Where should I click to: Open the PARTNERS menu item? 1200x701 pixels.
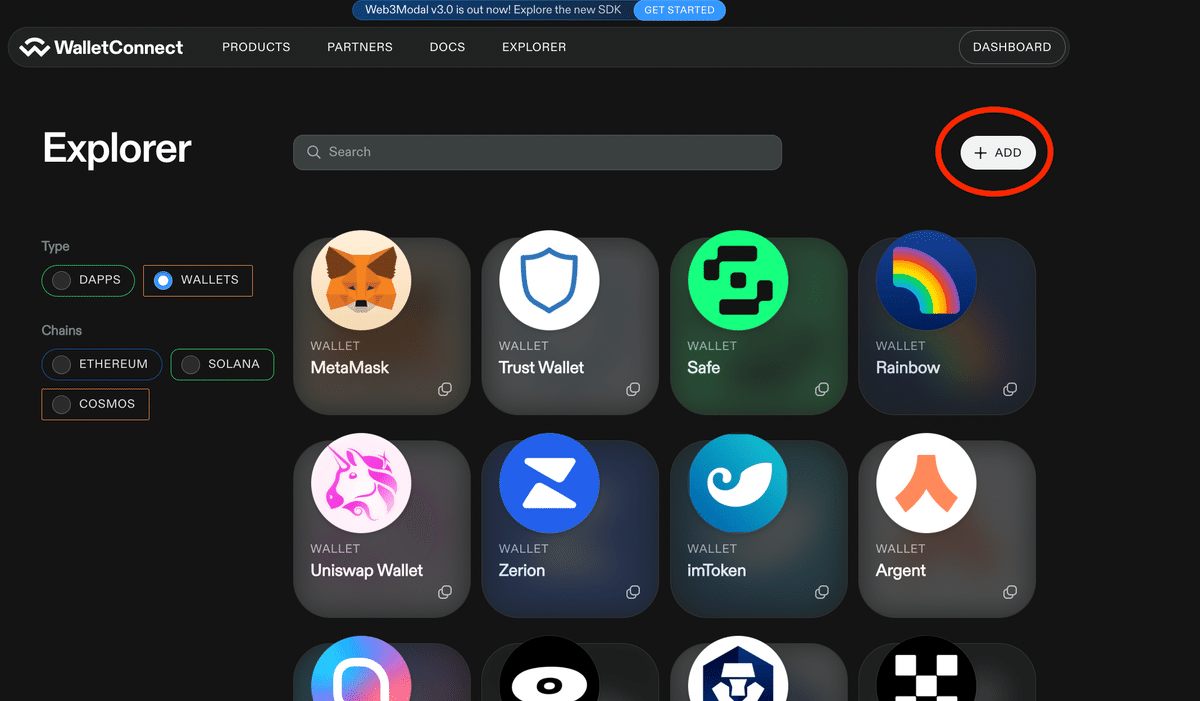pos(360,47)
